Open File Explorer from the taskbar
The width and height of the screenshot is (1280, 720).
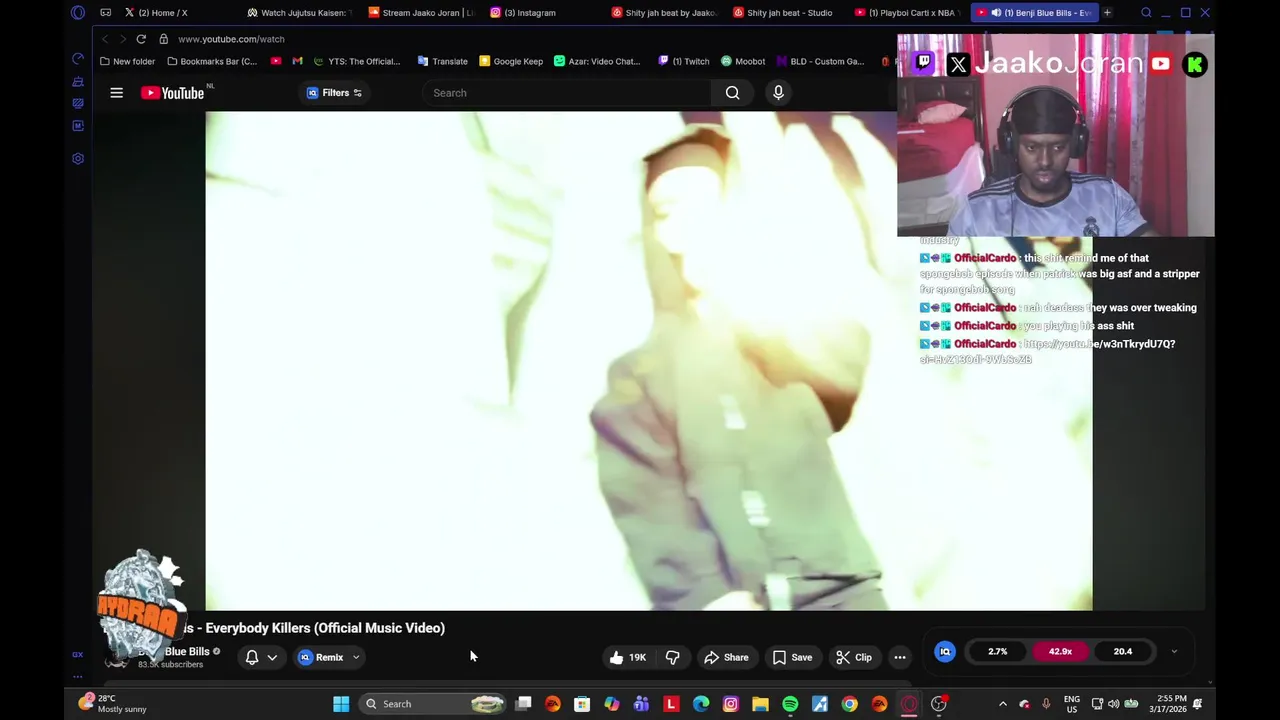tap(760, 704)
